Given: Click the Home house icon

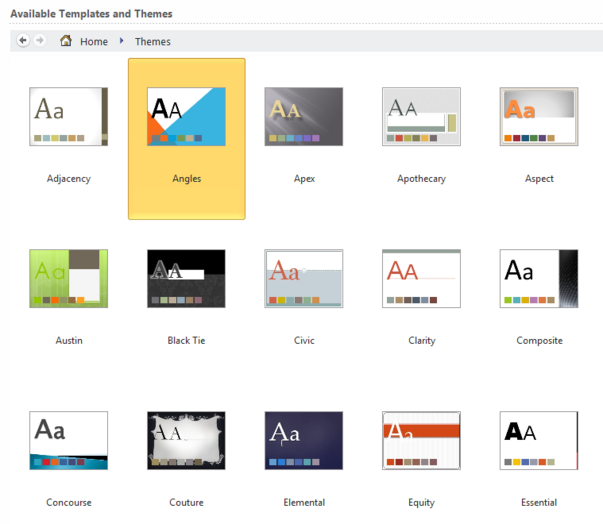Looking at the screenshot, I should [x=66, y=41].
